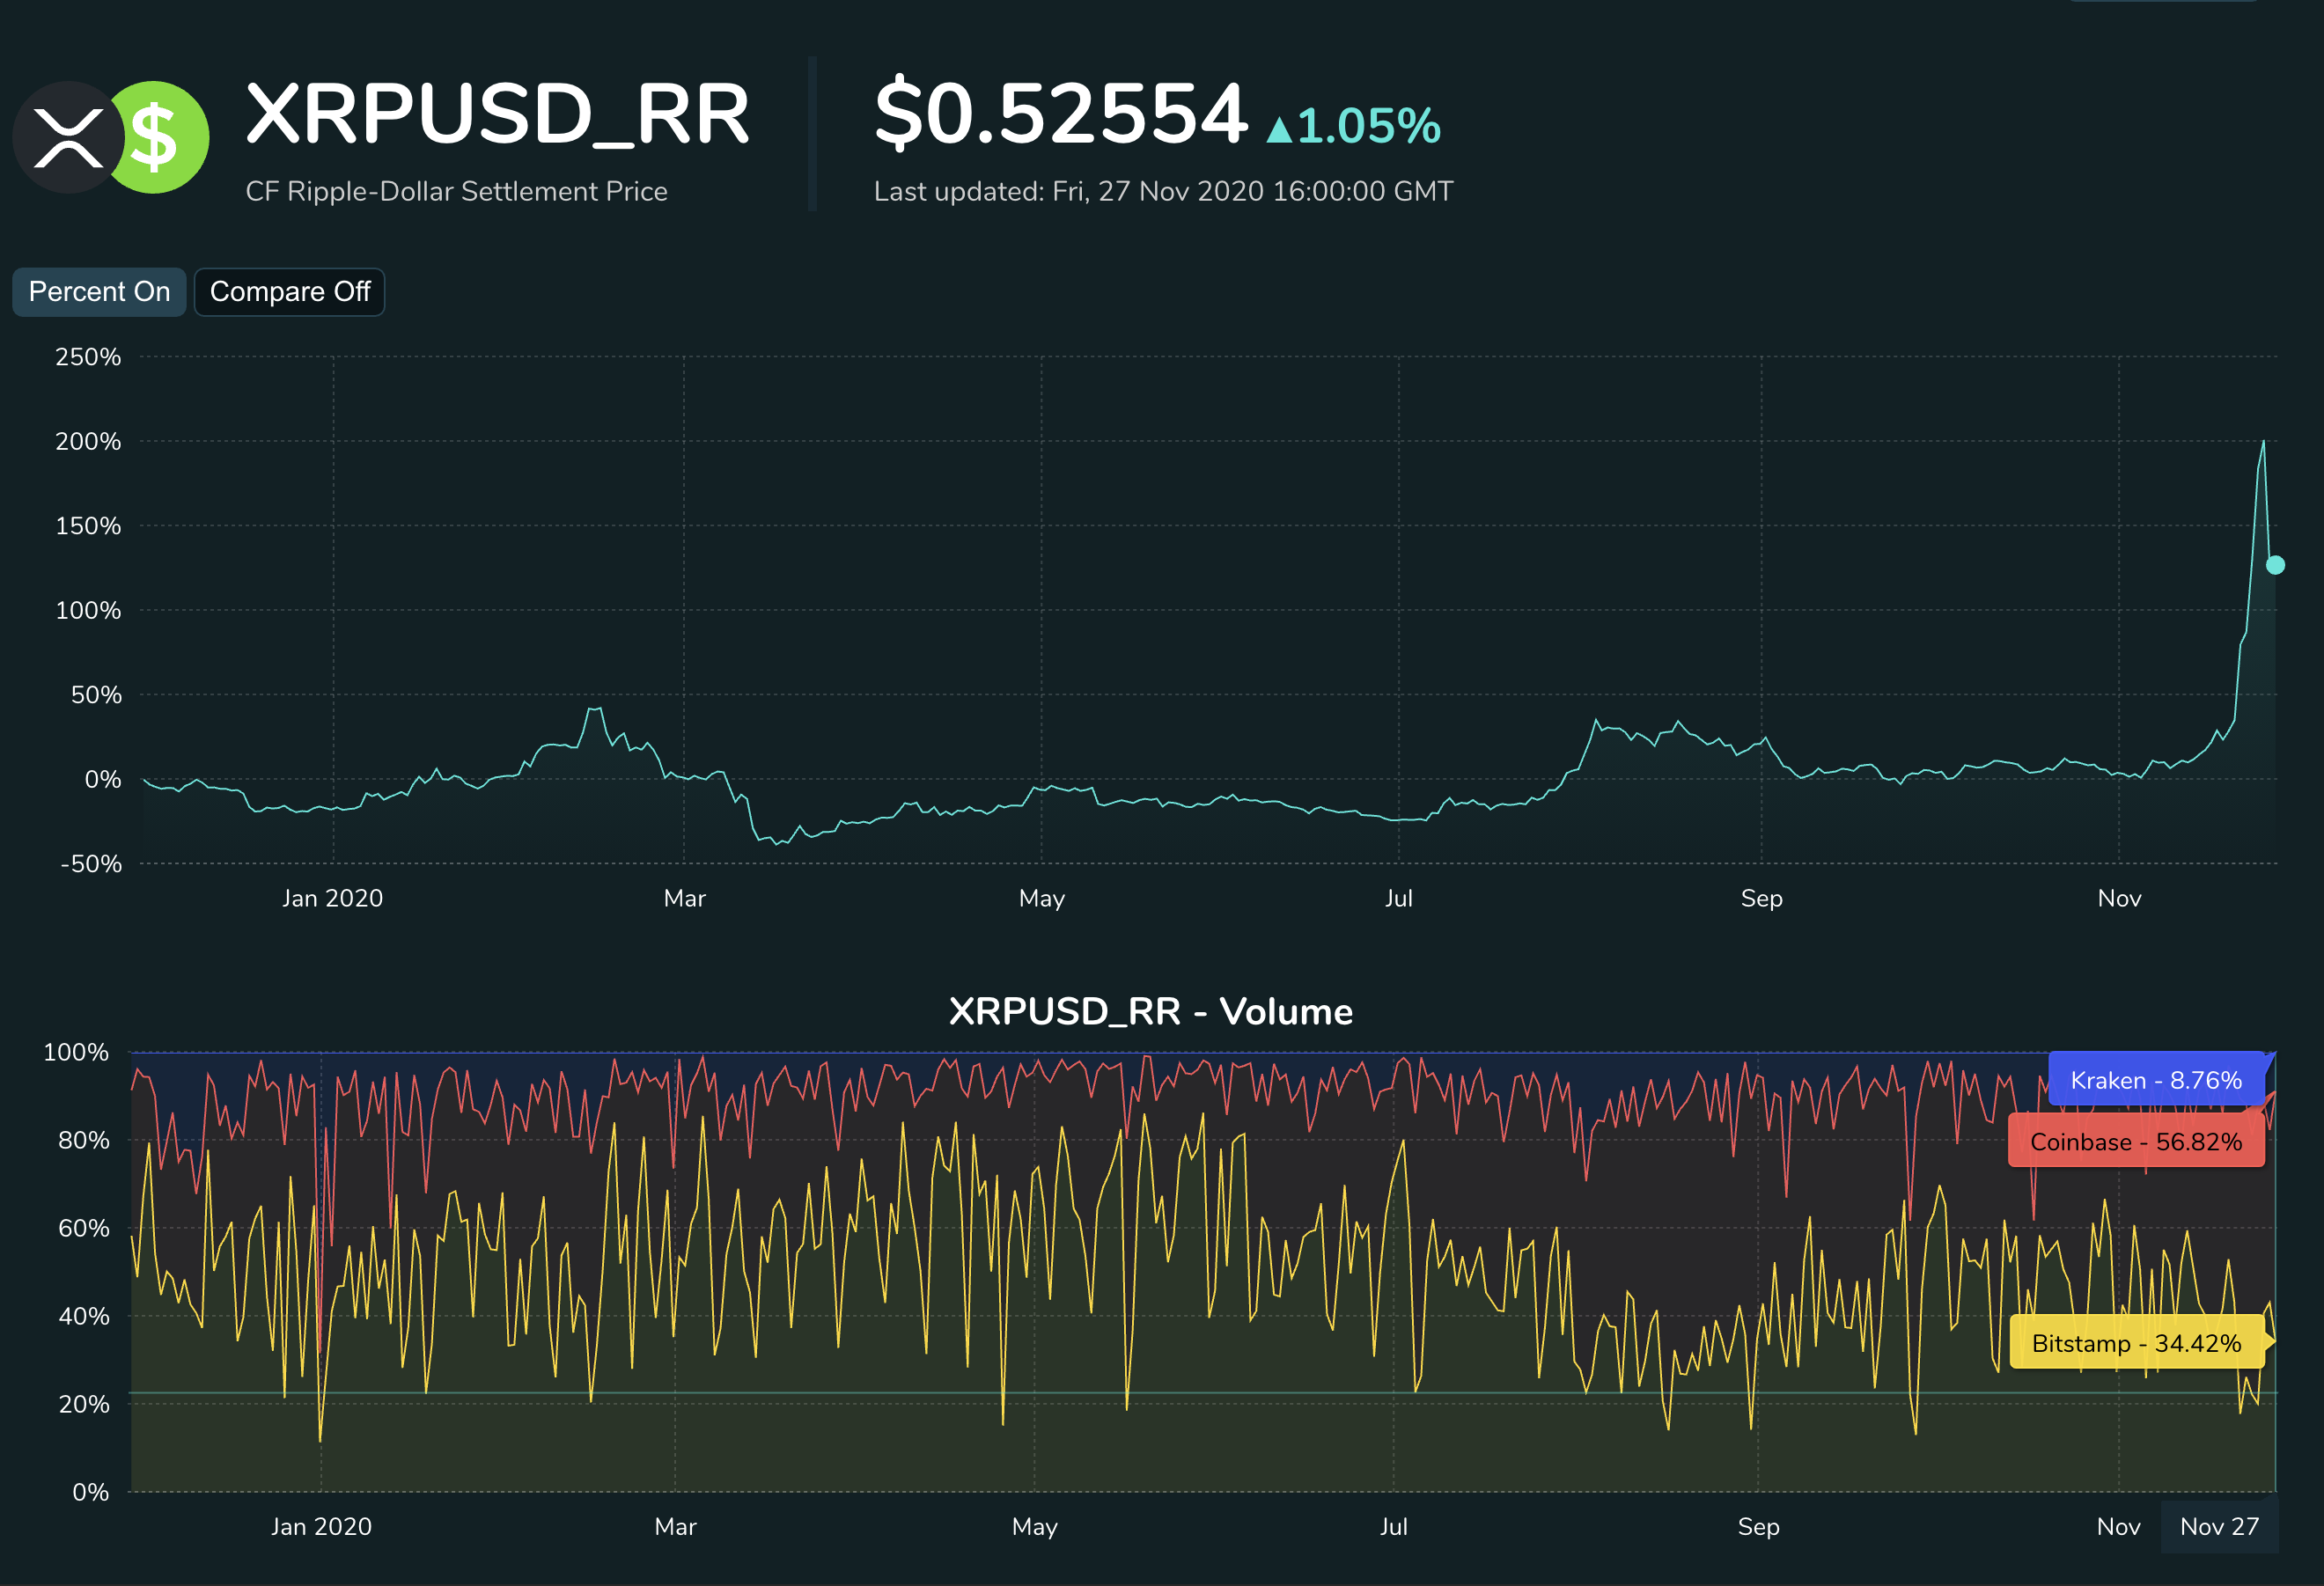The height and width of the screenshot is (1586, 2324).
Task: Click the 20% label on volume chart
Action: click(84, 1404)
